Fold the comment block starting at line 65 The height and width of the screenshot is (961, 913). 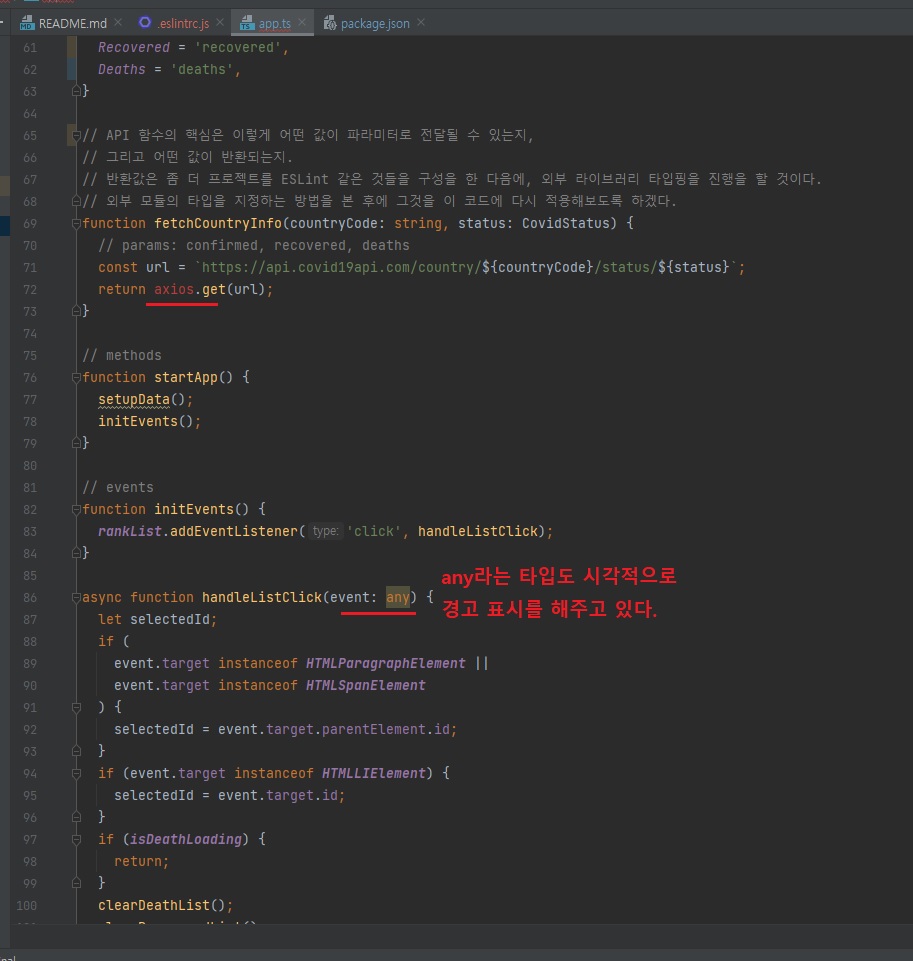(x=75, y=136)
